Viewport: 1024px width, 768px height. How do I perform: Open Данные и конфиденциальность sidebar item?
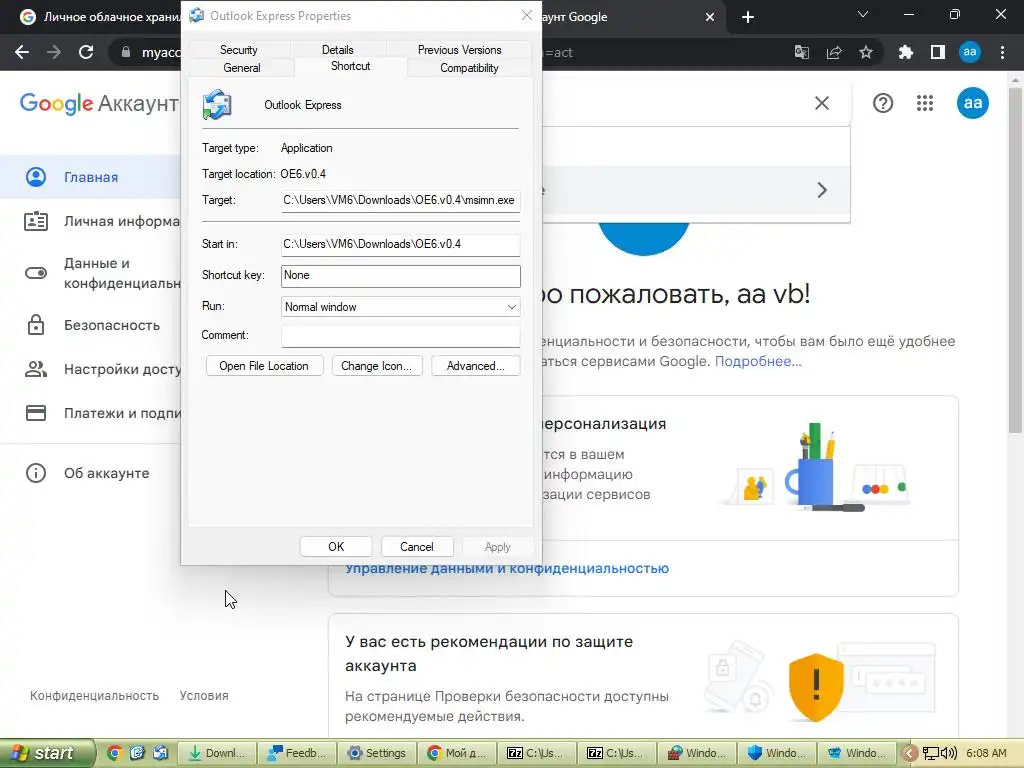point(90,273)
